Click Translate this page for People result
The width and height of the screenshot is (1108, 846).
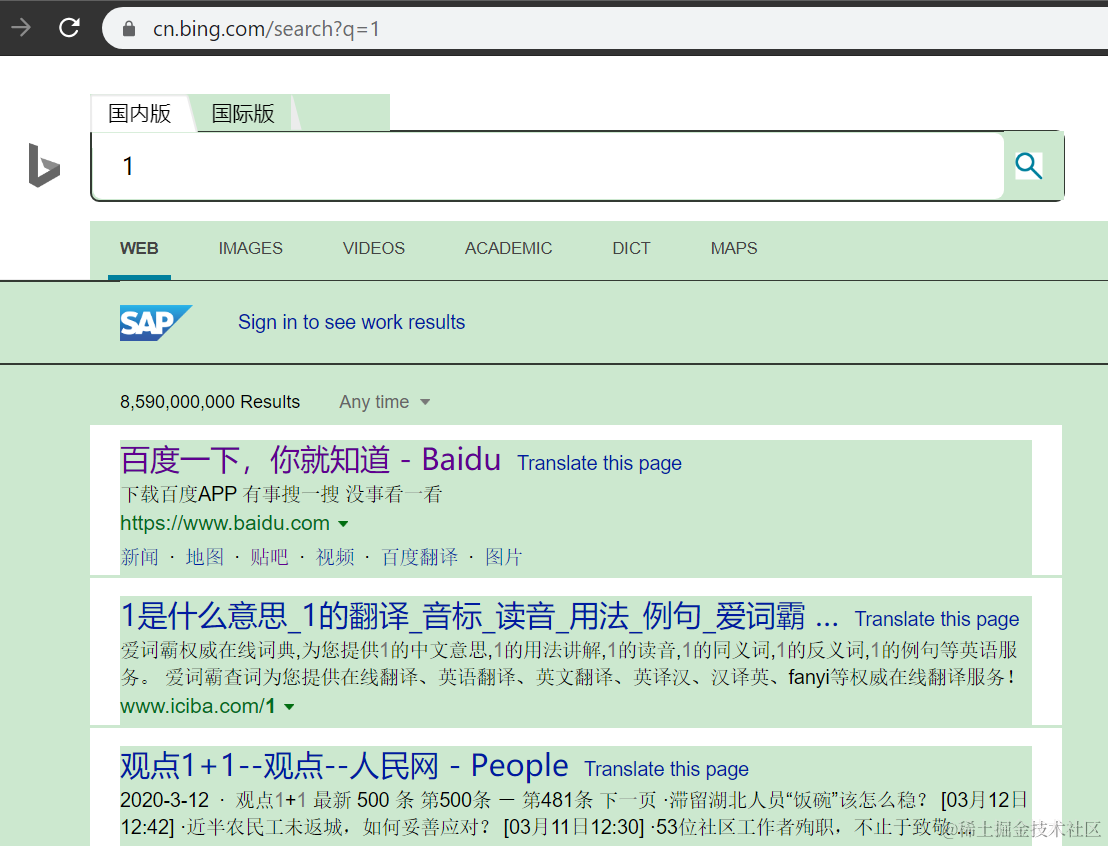point(666,769)
